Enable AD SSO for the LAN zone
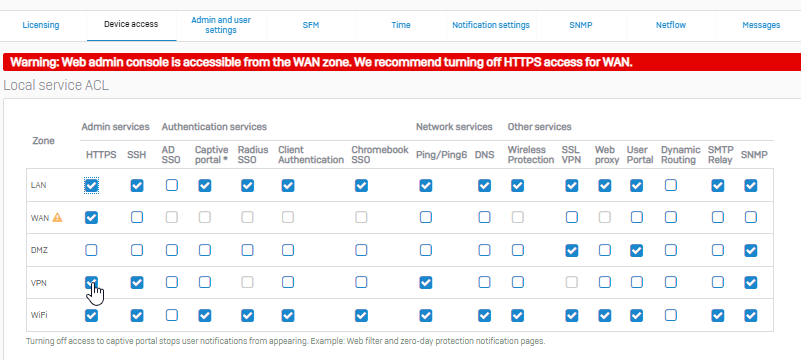Screen dimensions: 801x360 click(x=172, y=185)
